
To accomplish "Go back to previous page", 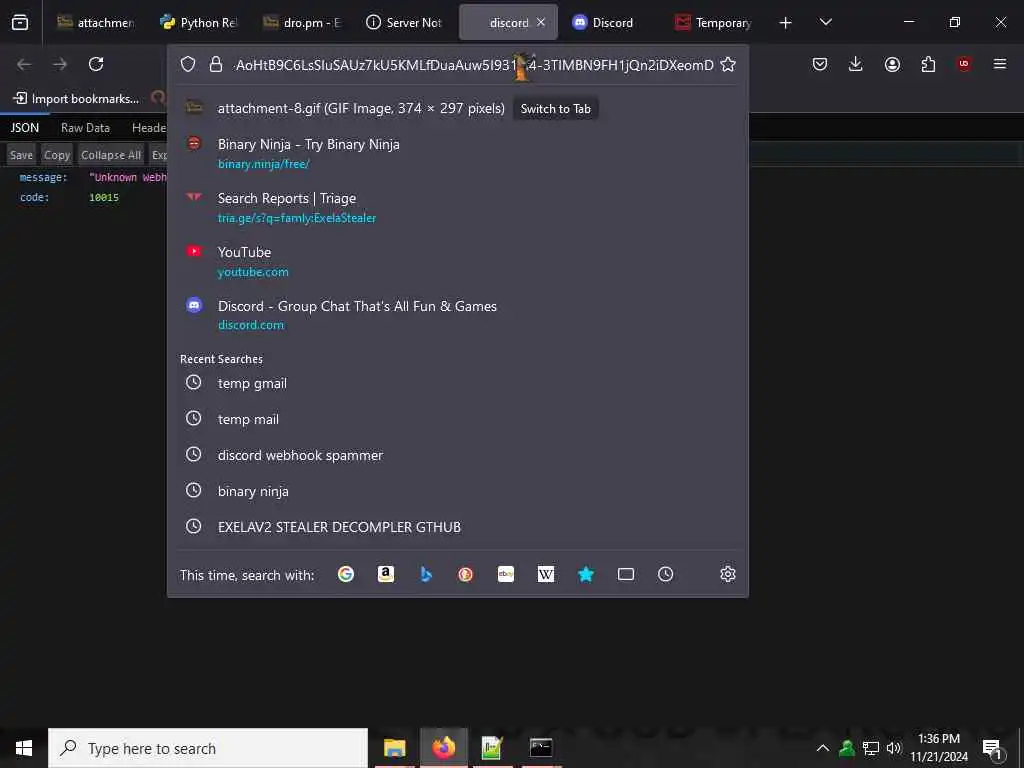I will coord(24,64).
